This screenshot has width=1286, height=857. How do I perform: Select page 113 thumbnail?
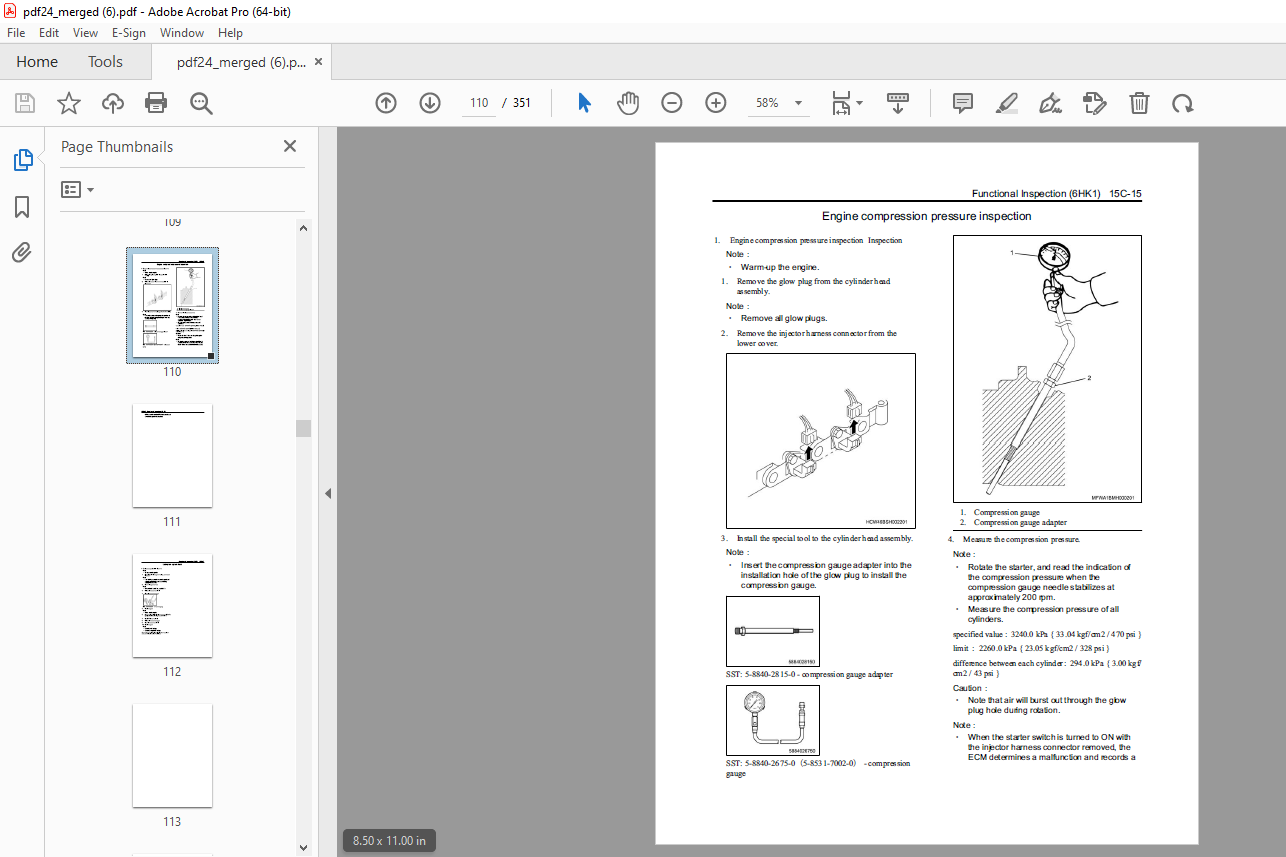tap(172, 755)
